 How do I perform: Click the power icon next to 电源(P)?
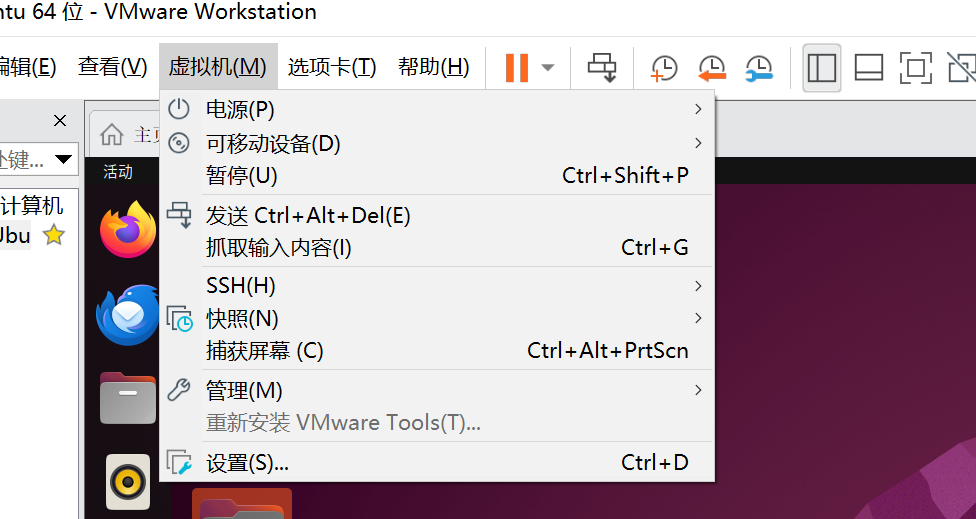179,109
